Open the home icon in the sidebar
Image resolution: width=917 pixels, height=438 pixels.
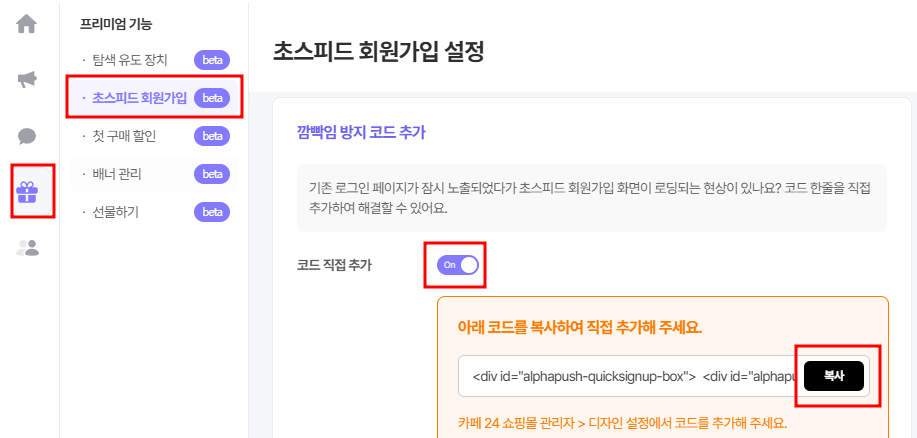point(27,24)
